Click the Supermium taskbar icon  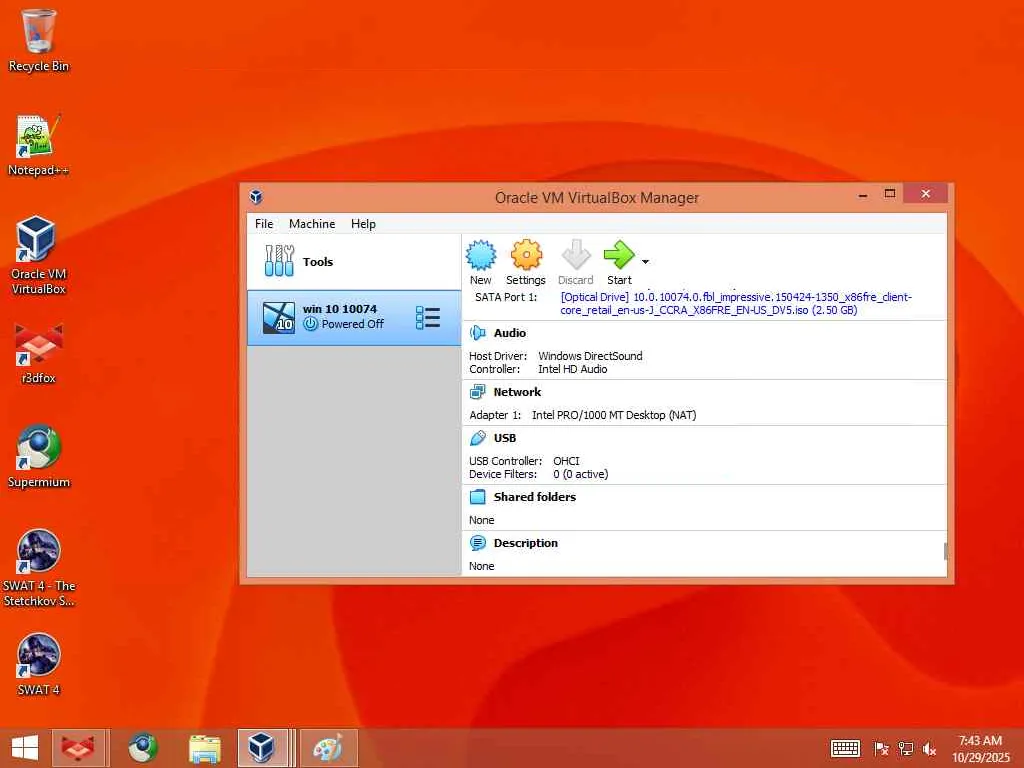[142, 748]
